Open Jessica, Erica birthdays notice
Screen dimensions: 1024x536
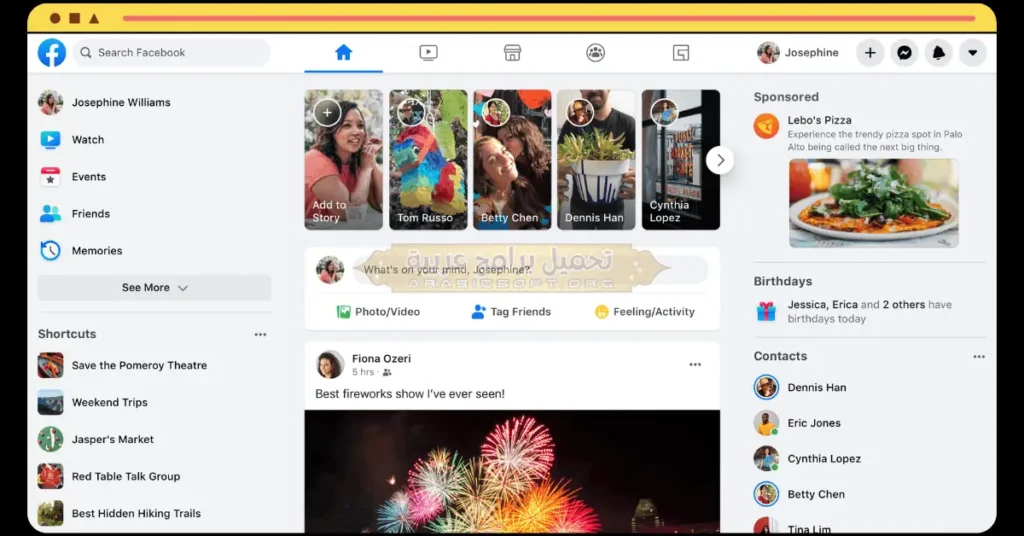[869, 311]
